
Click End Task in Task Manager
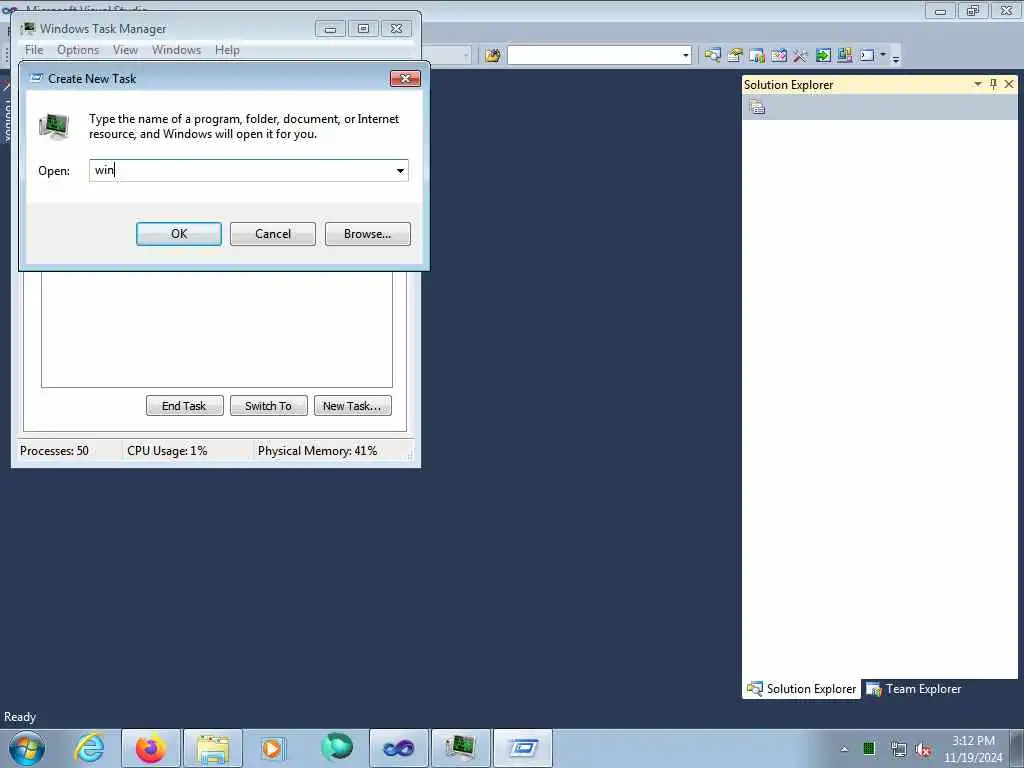[184, 406]
